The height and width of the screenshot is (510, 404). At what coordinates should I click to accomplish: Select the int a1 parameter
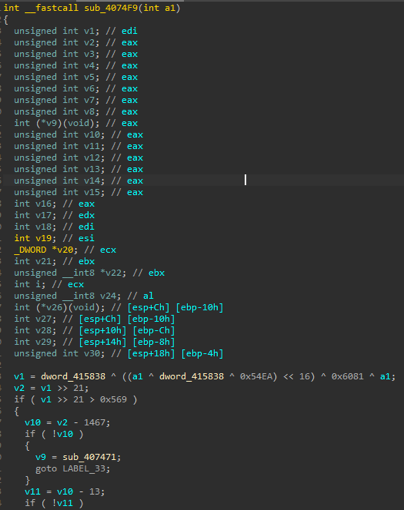coord(159,8)
